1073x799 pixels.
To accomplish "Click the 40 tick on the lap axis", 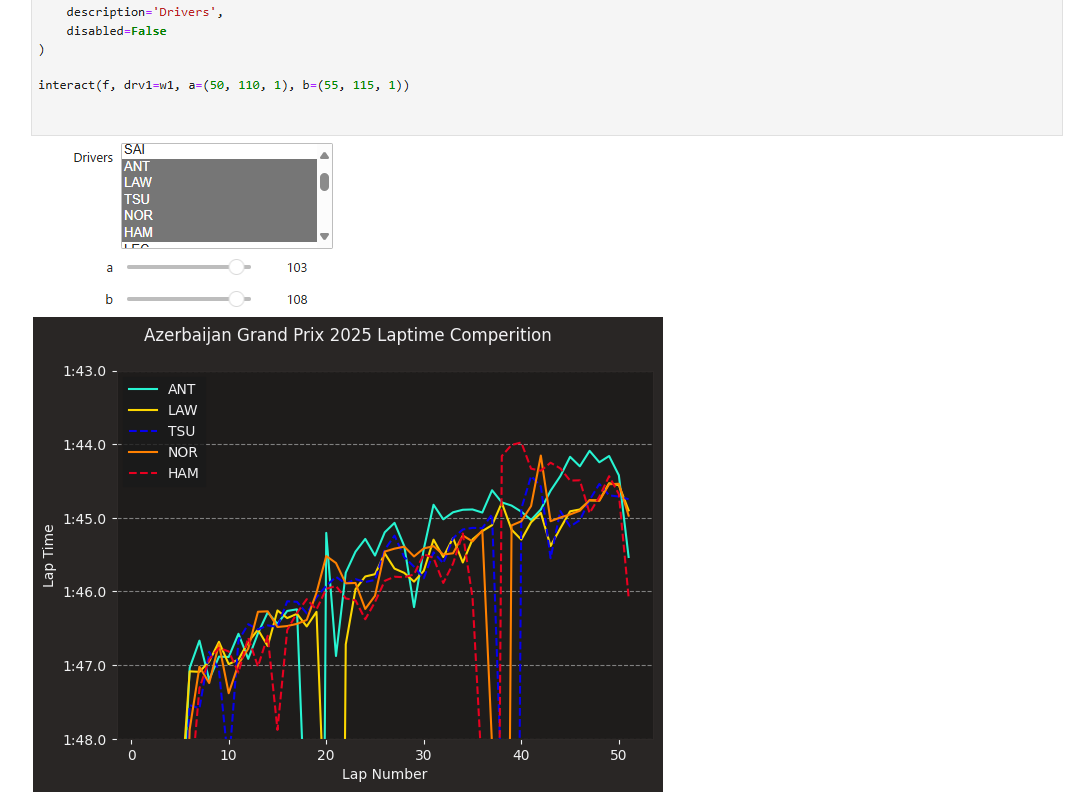I will click(521, 755).
